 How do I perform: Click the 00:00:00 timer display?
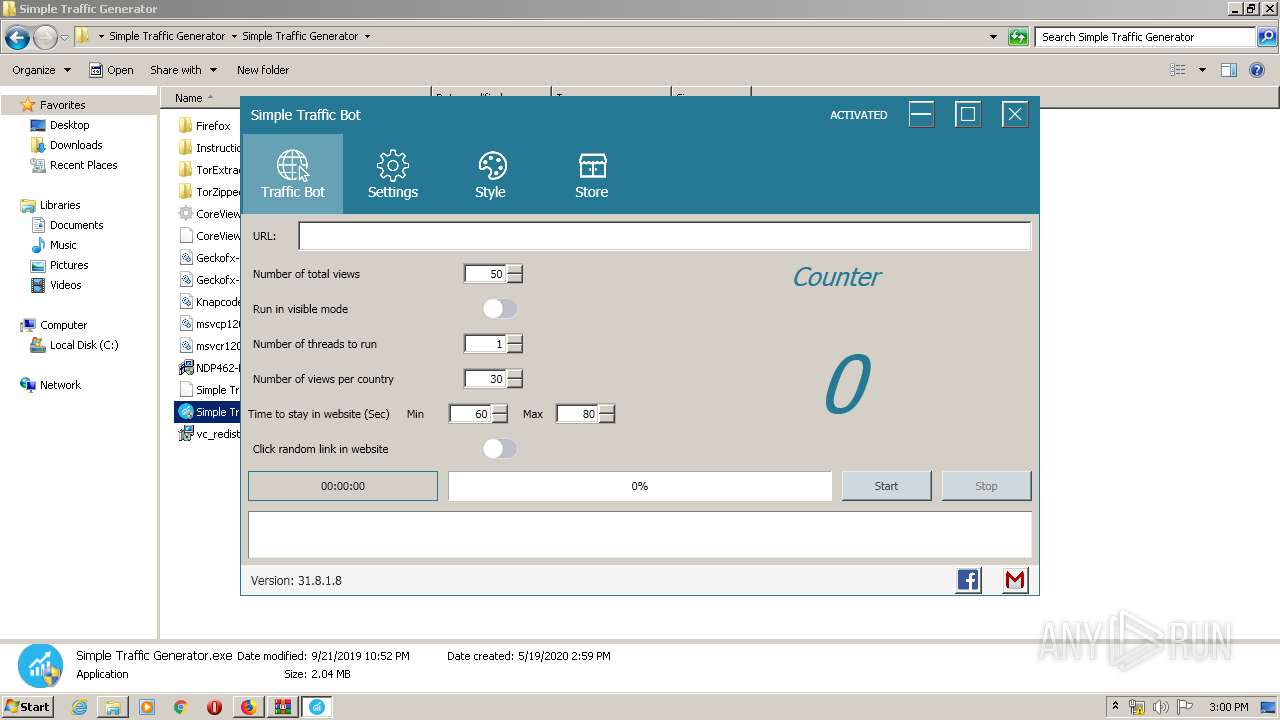tap(343, 486)
